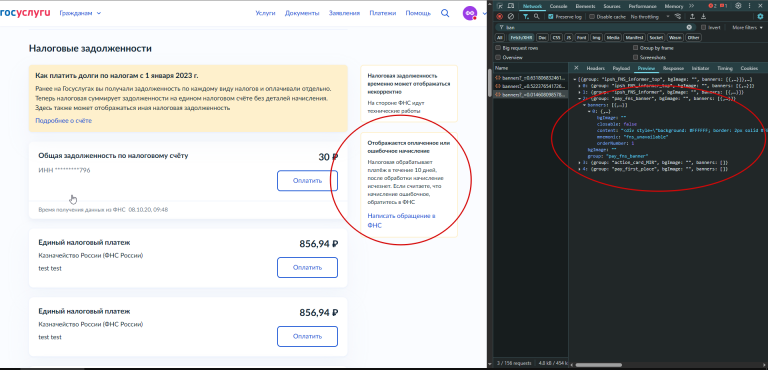Switch to the Console tab

(x=558, y=6)
